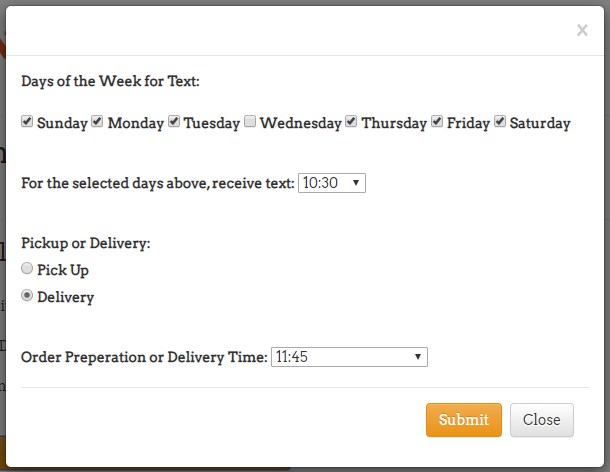Image resolution: width=610 pixels, height=472 pixels.
Task: Select the Pick Up radio button
Action: click(x=27, y=268)
